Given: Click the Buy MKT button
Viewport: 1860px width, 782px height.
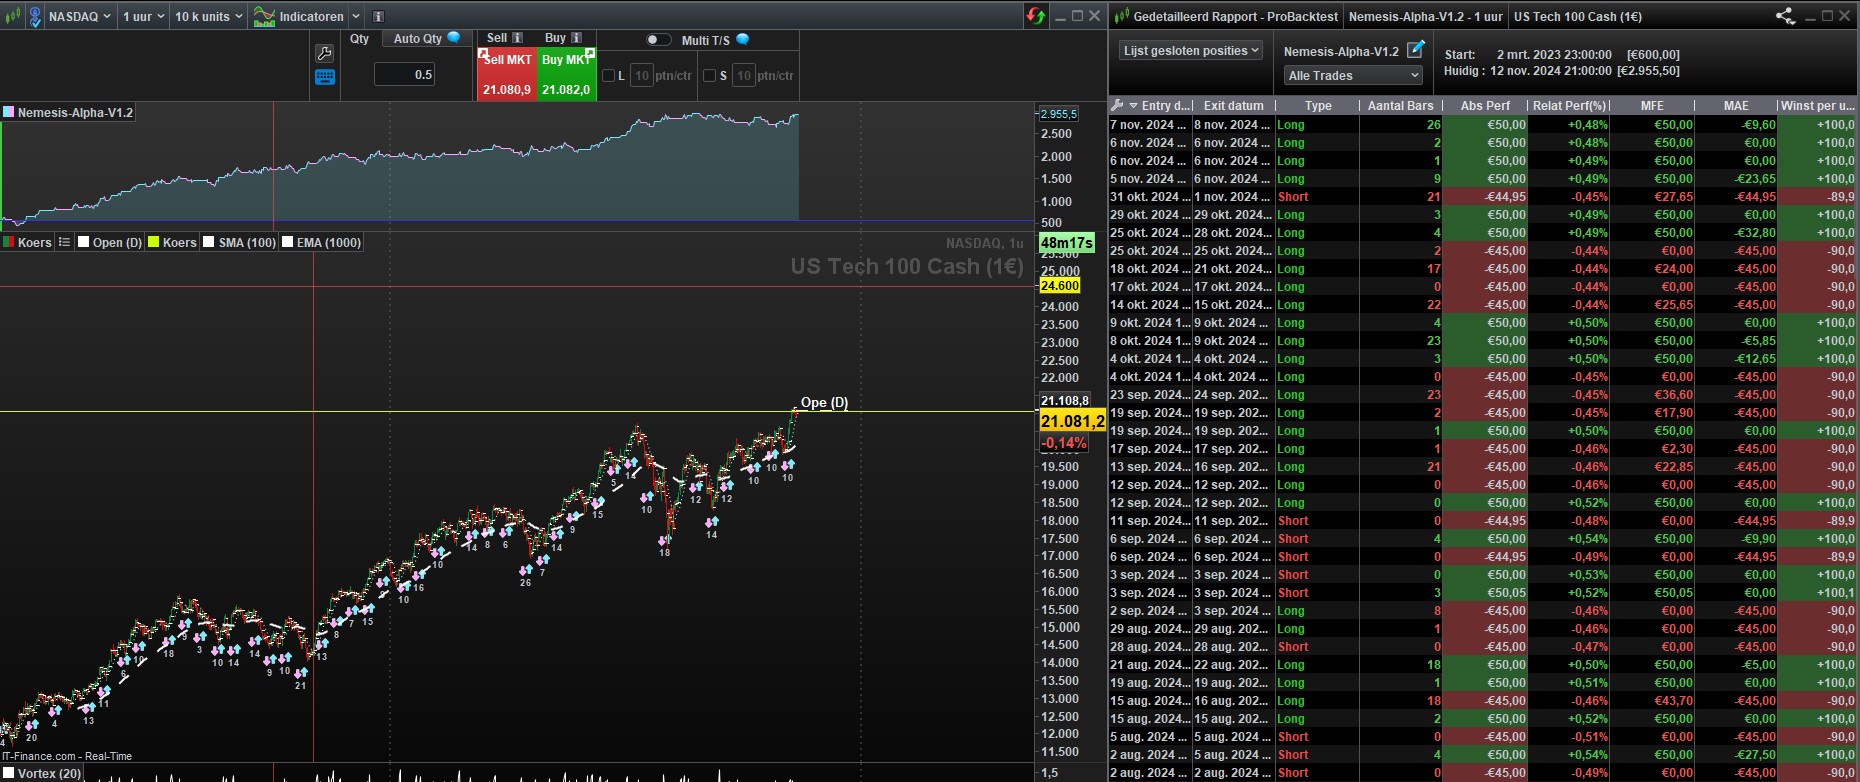Looking at the screenshot, I should click(567, 74).
